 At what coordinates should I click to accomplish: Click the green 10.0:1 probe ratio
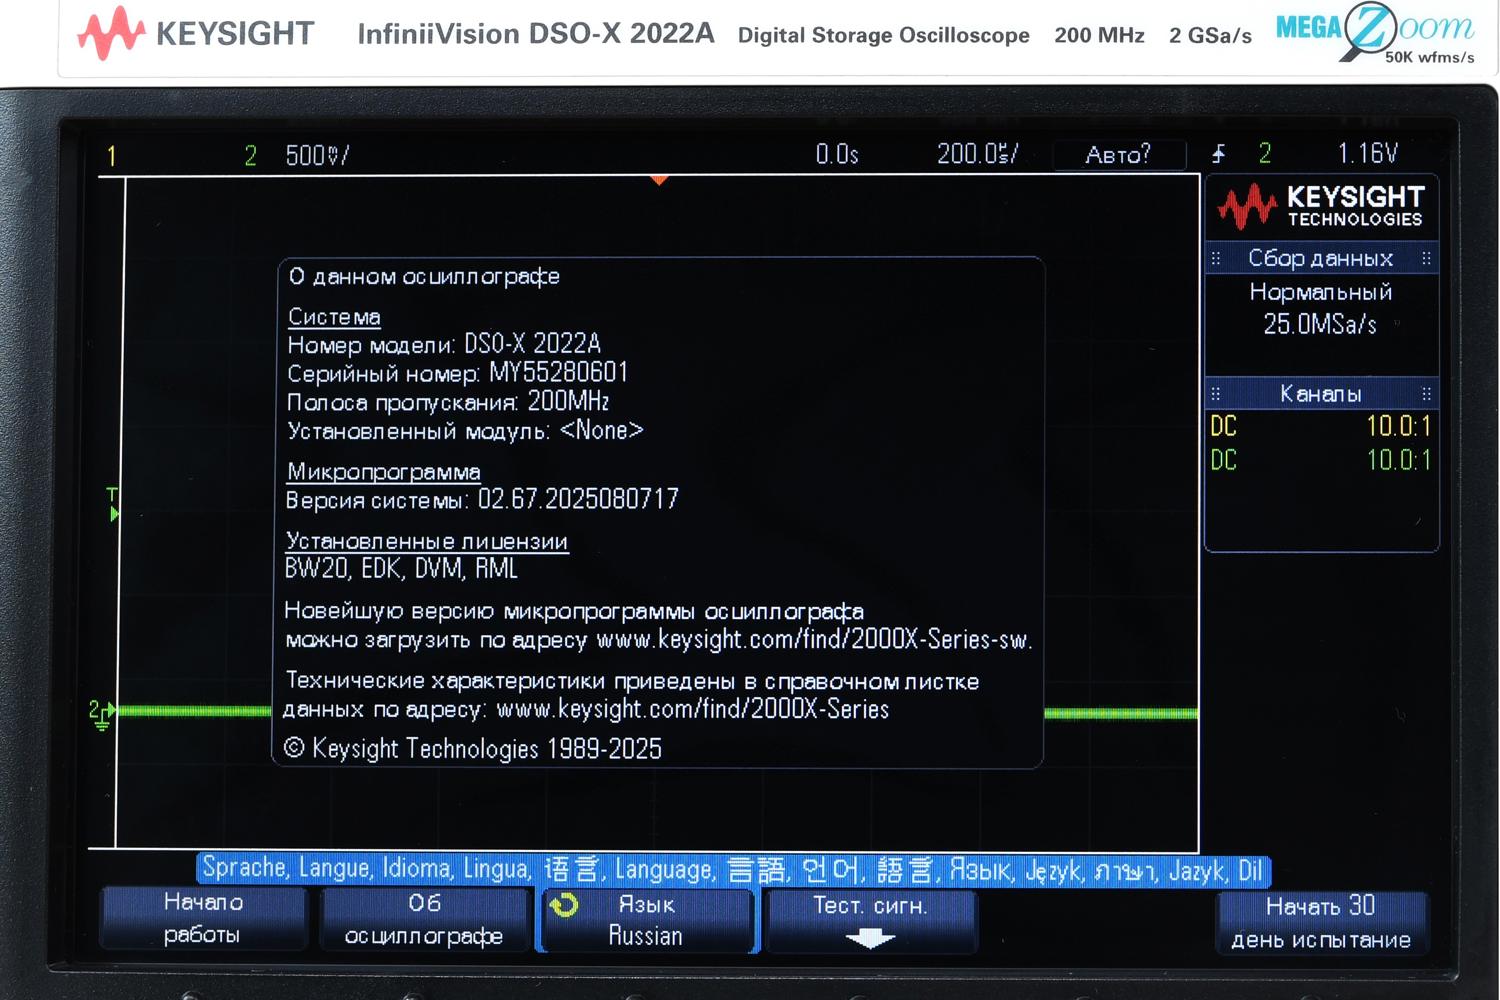coord(1399,460)
